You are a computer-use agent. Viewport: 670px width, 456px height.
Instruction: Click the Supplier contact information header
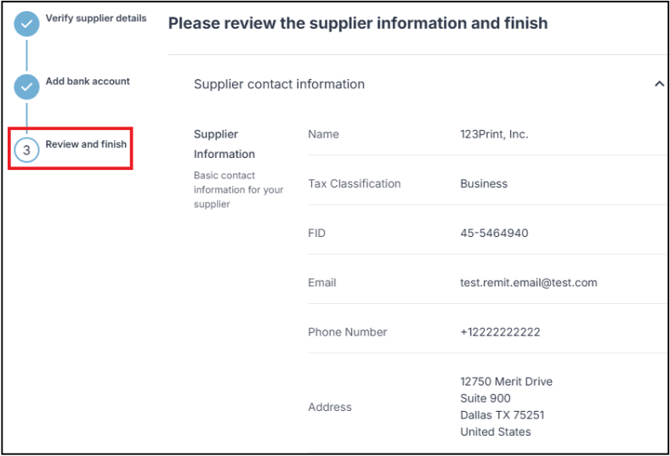279,85
